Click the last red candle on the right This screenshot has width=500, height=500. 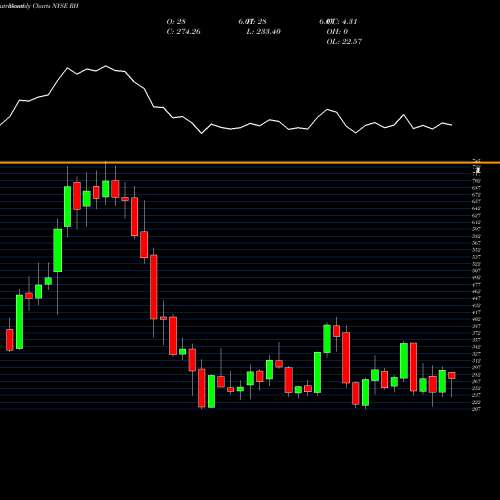point(452,376)
